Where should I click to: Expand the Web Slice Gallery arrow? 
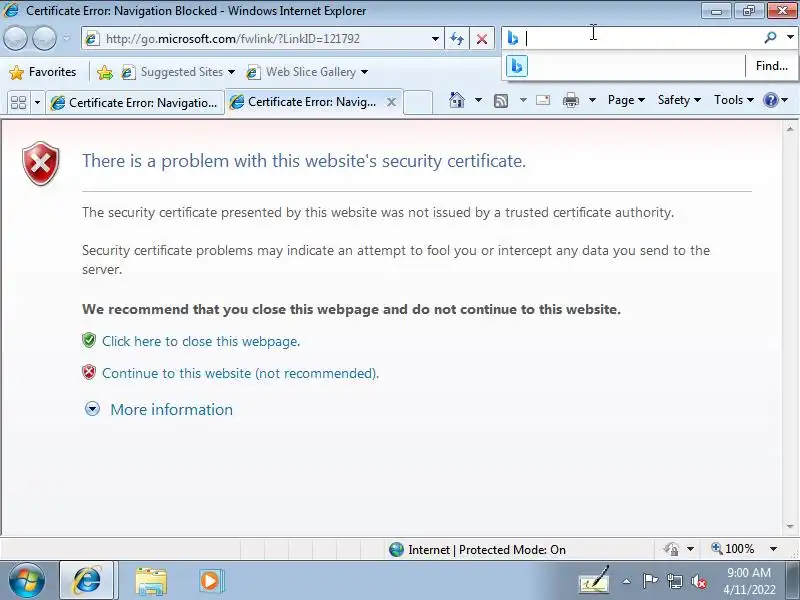pos(364,72)
